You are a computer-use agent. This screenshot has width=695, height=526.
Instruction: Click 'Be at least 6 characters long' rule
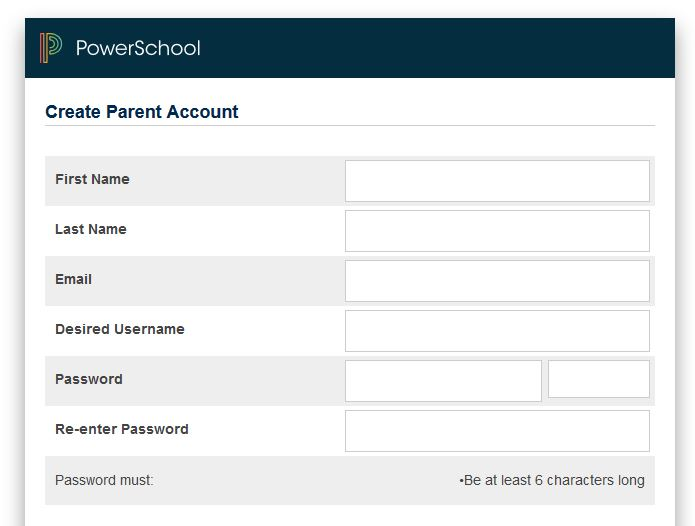pos(552,480)
